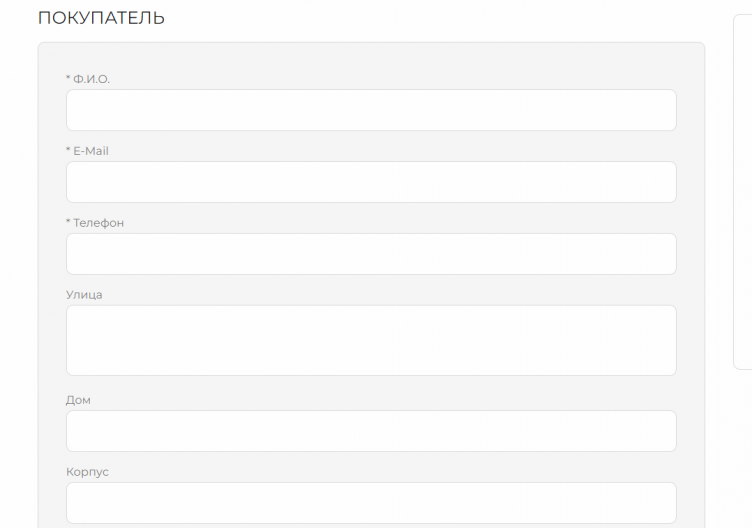
Task: Focus the E-Mail input field
Action: pyautogui.click(x=371, y=182)
